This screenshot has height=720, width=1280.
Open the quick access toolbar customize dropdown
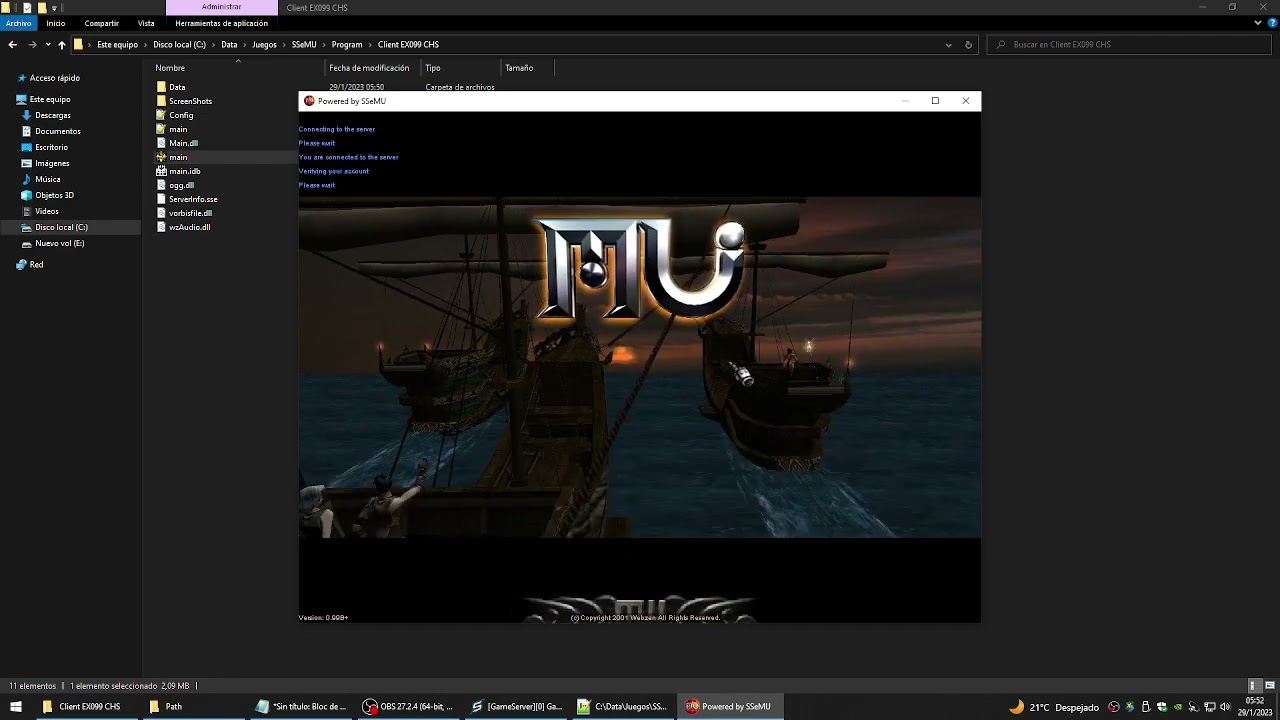point(55,7)
